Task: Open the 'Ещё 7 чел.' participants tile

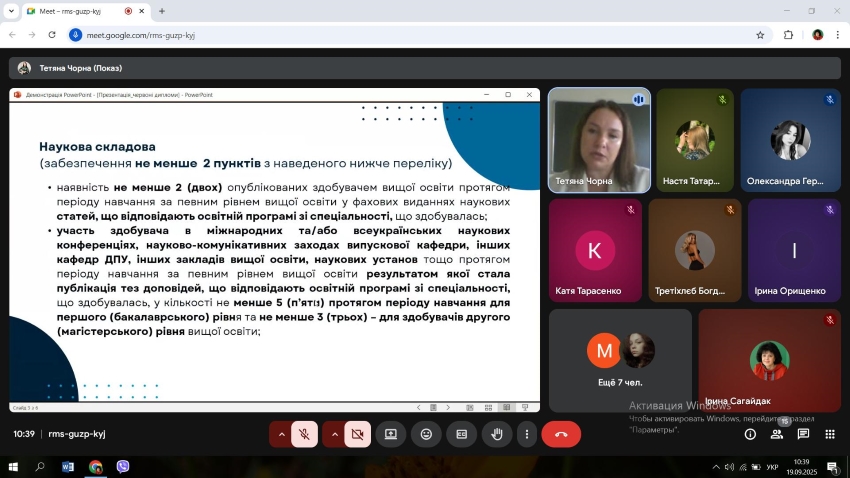Action: tap(619, 360)
